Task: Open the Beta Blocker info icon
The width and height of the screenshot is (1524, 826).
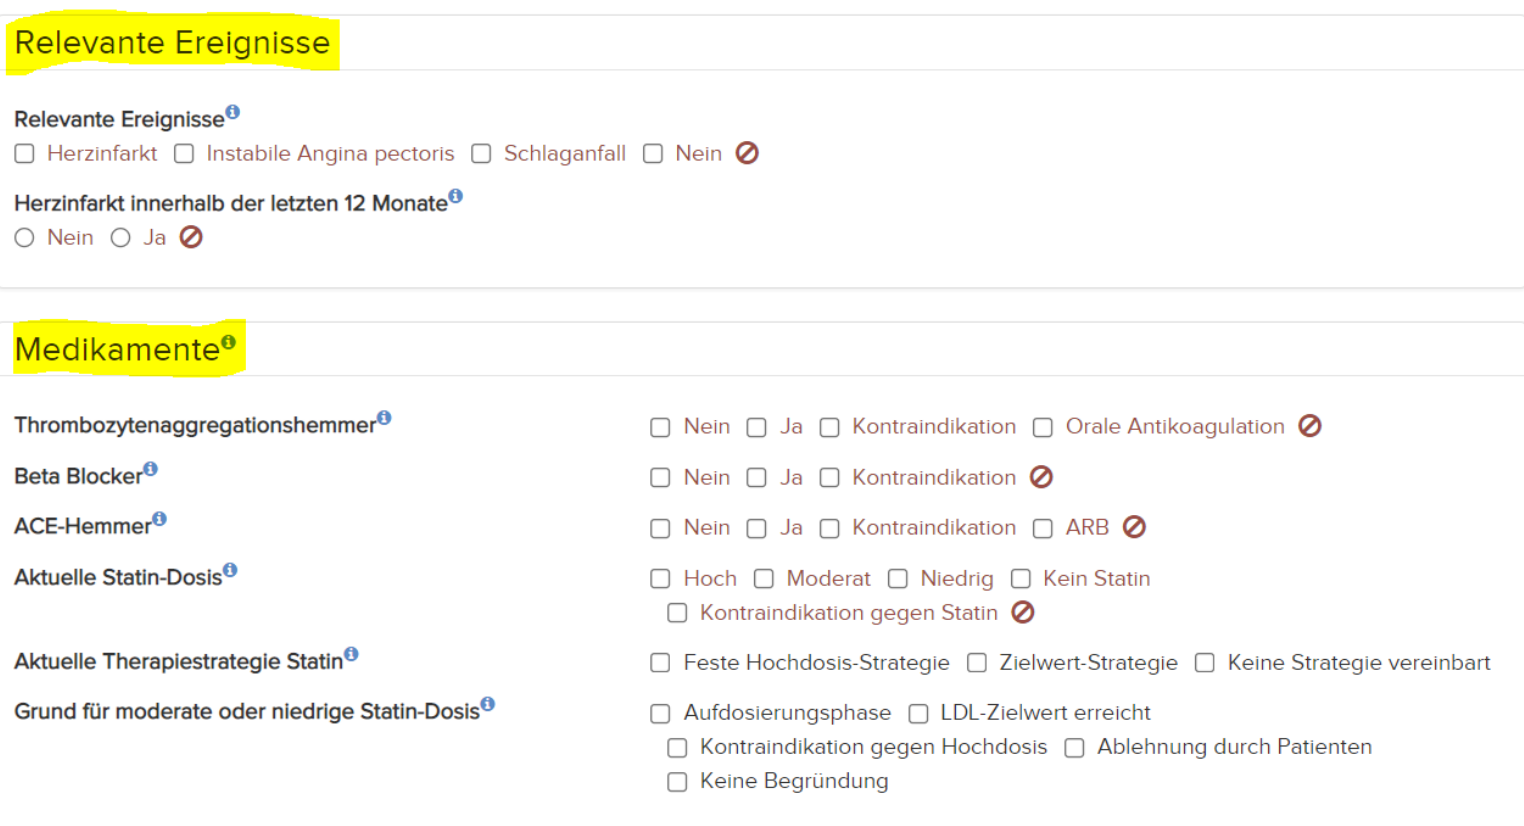Action: tap(151, 468)
